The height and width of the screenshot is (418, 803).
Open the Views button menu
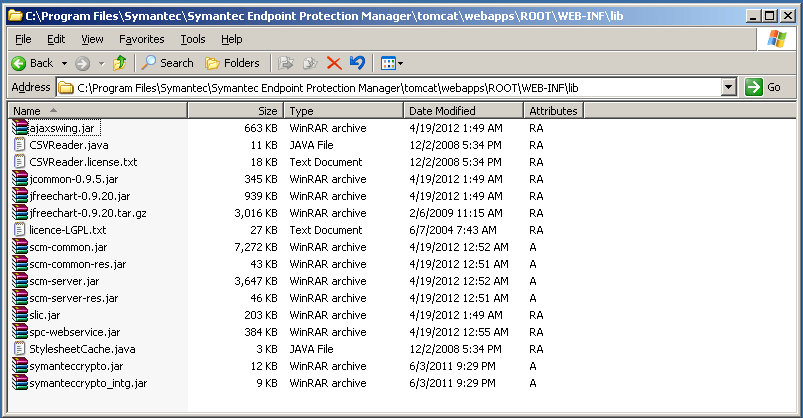(x=392, y=63)
